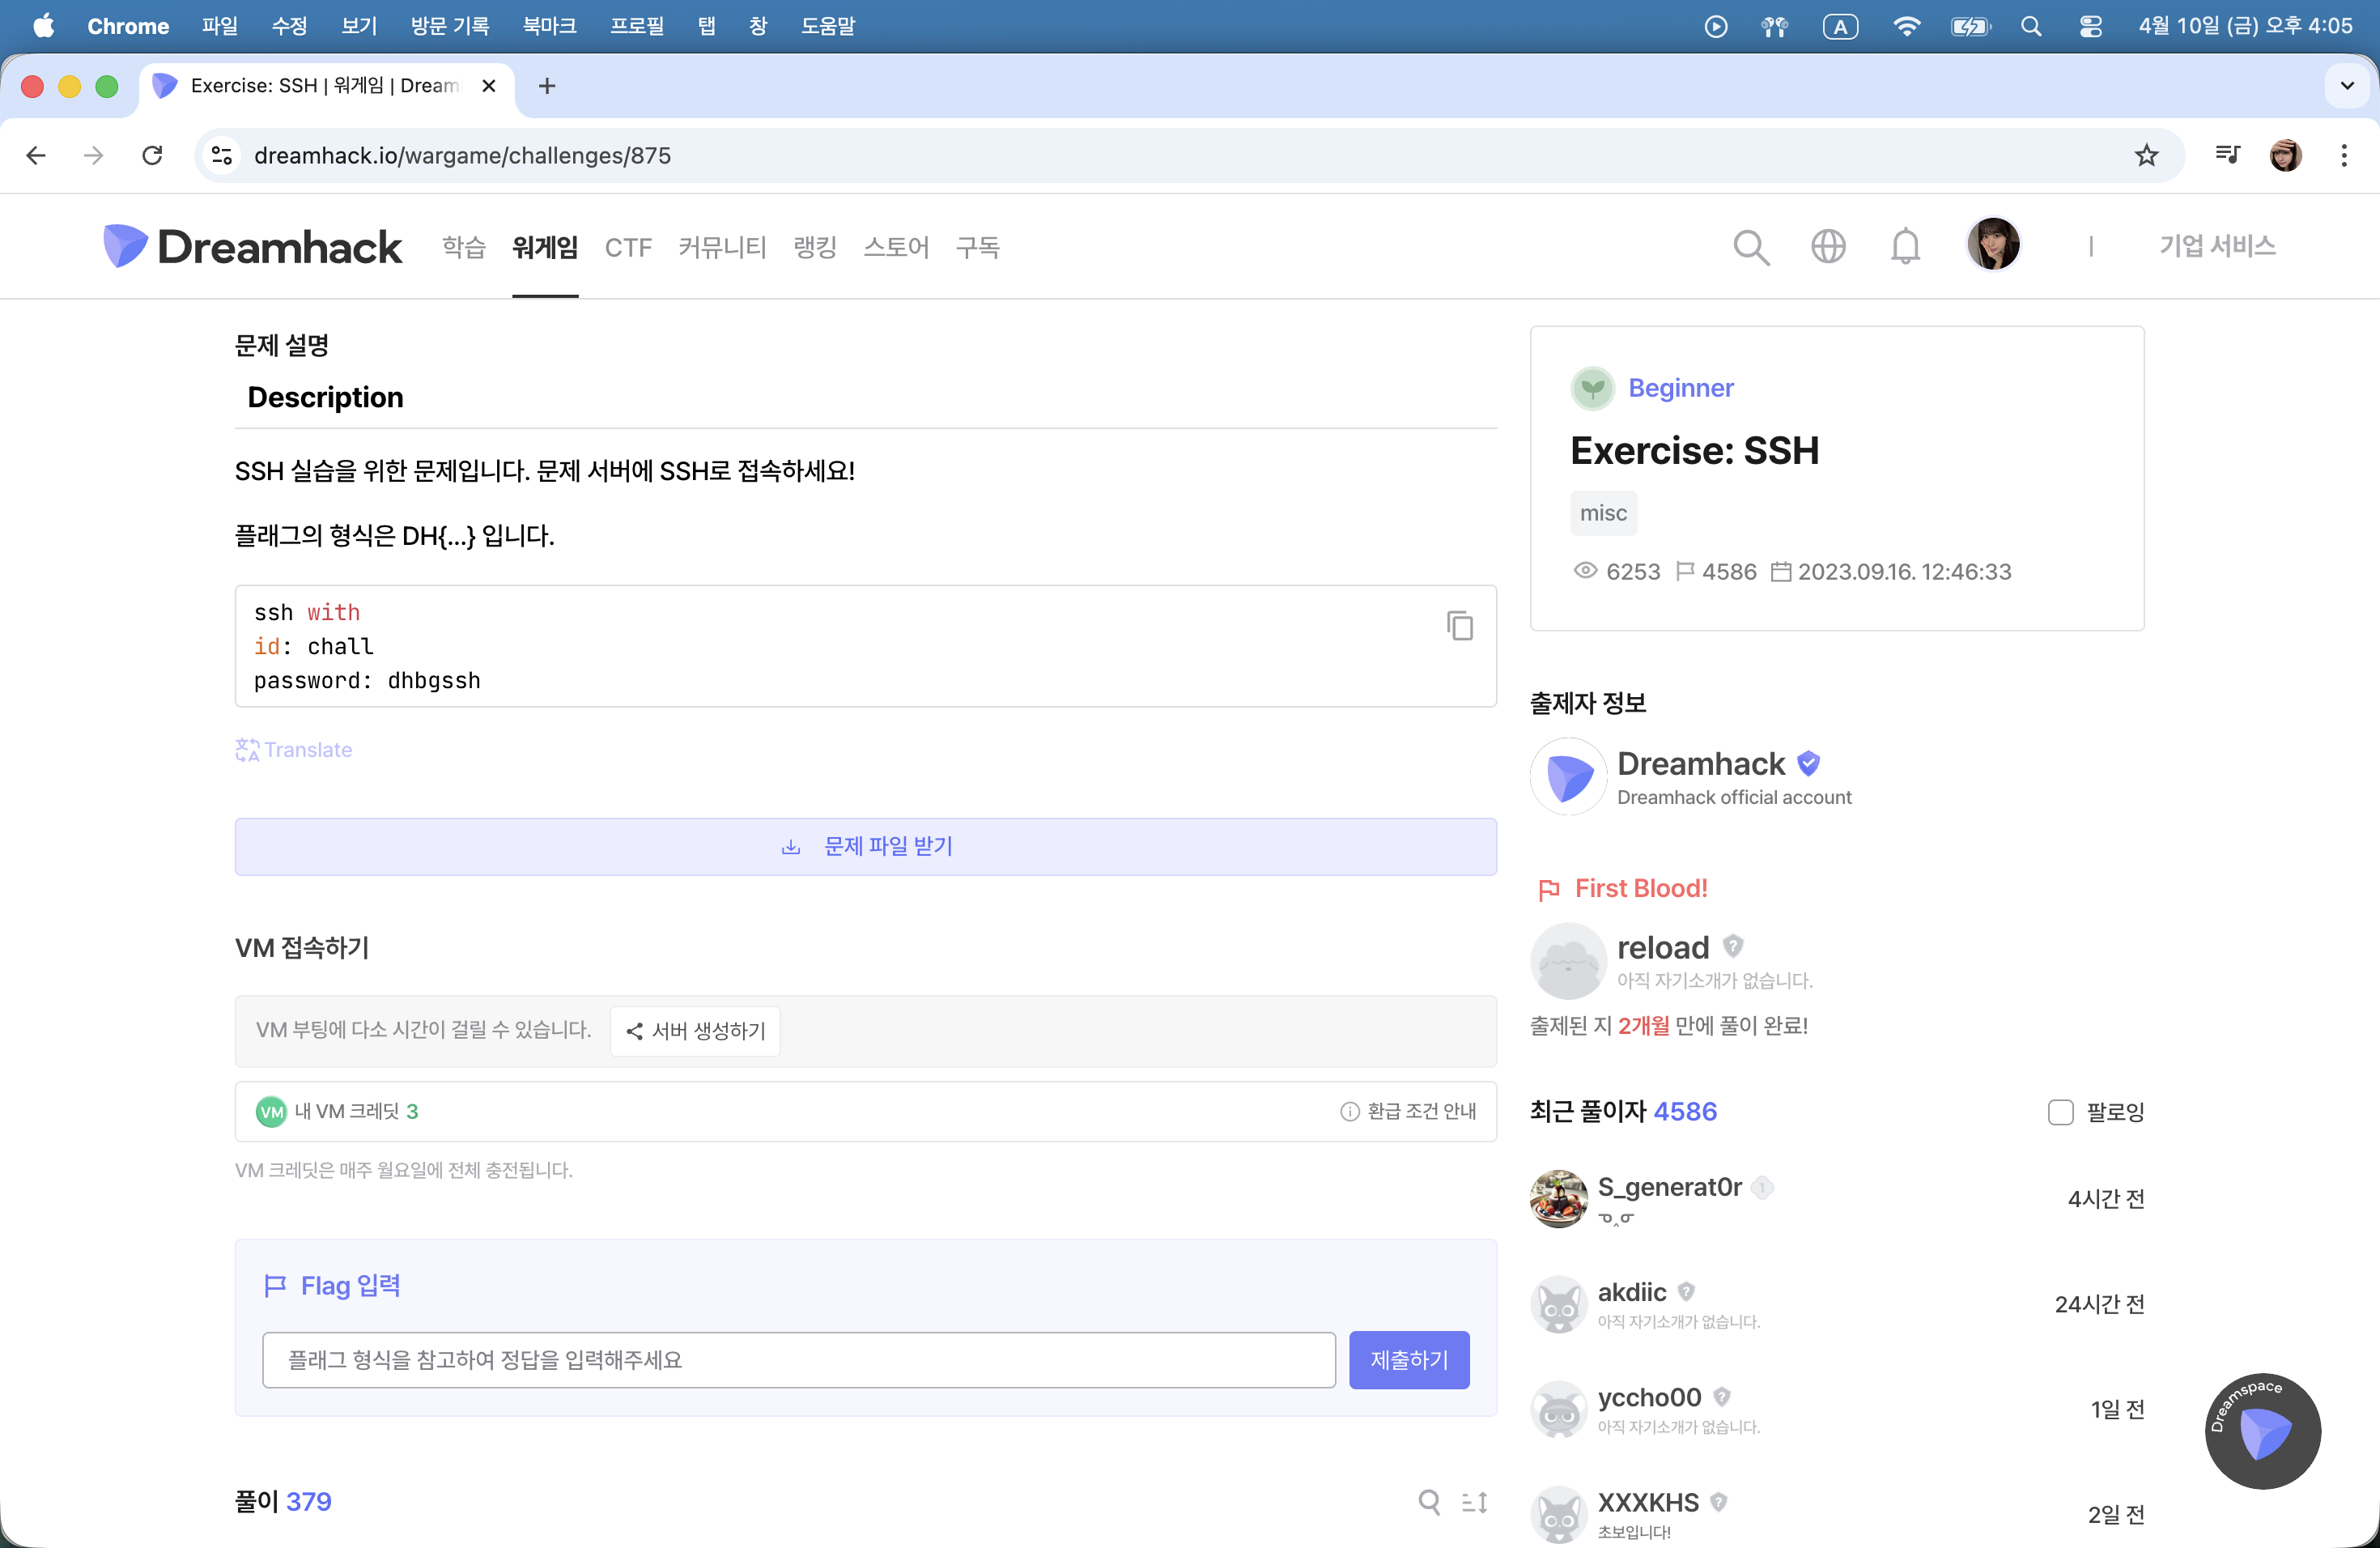Open Chrome three-dot menu
The image size is (2380, 1548).
pos(2343,155)
